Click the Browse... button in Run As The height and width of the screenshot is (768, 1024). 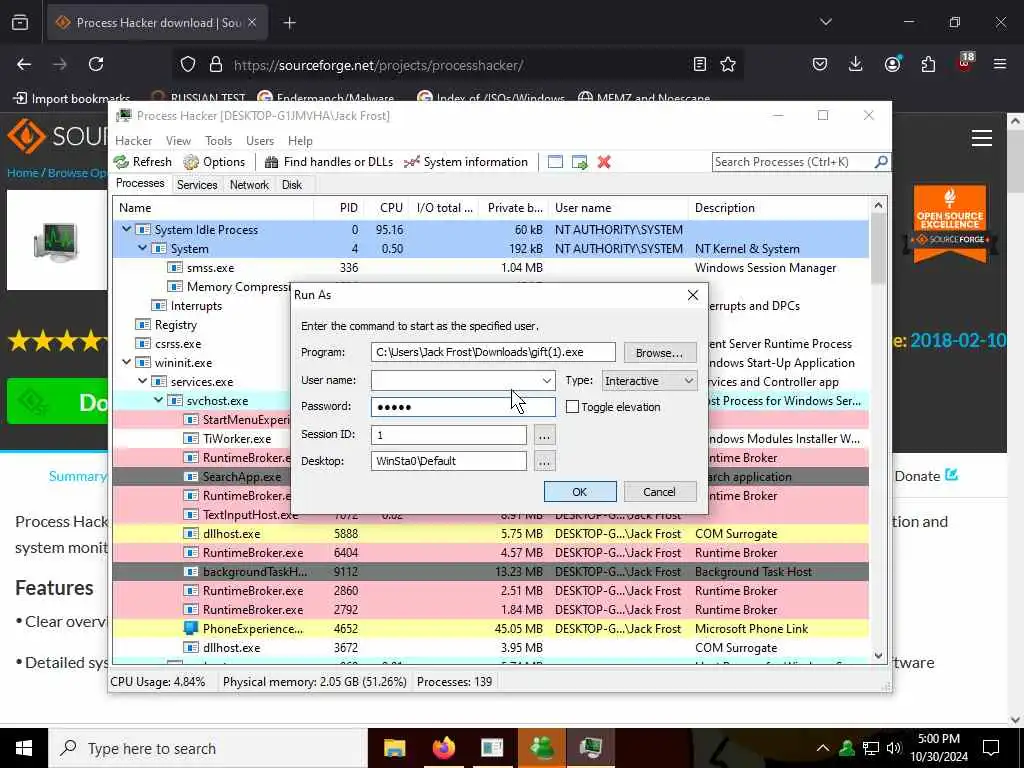pos(660,353)
